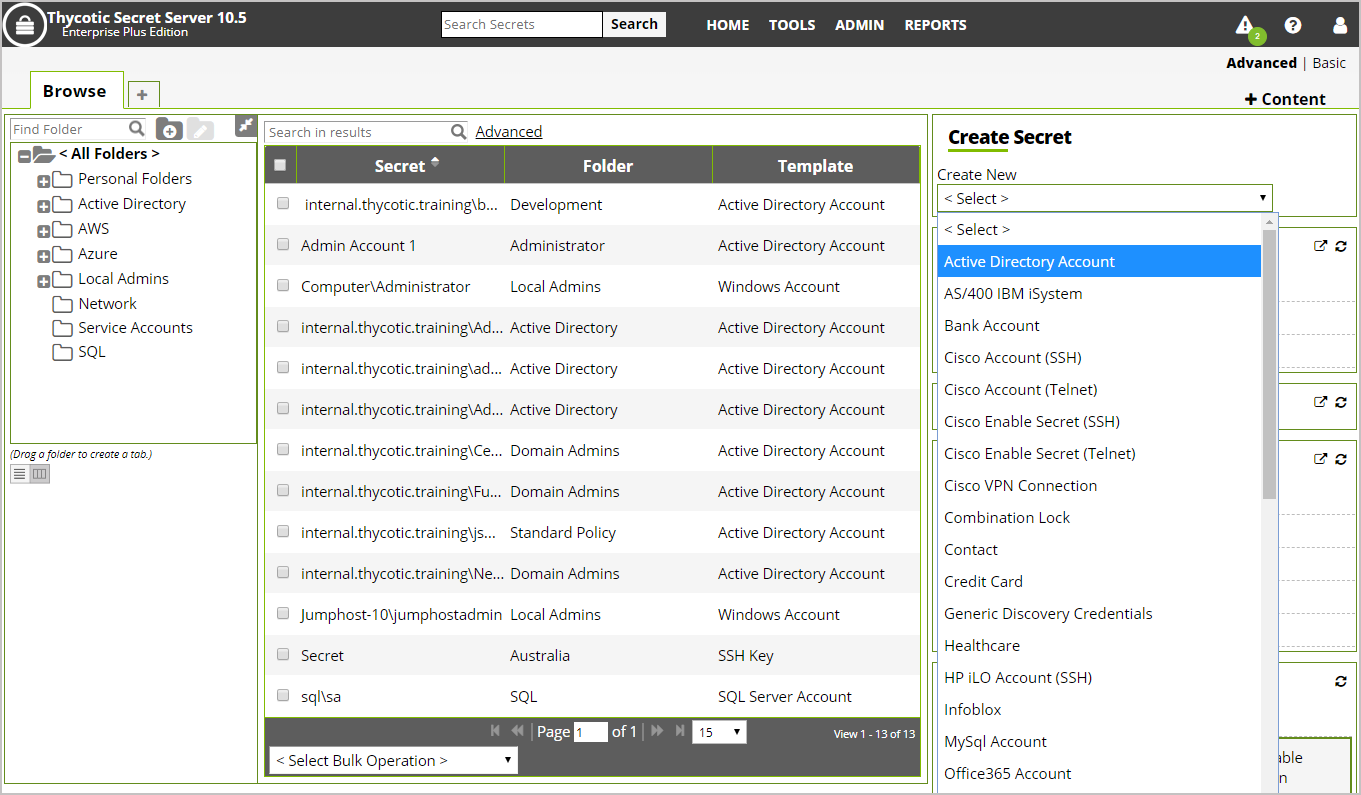The height and width of the screenshot is (795, 1361).
Task: Expand the AWS folder node
Action: (43, 231)
